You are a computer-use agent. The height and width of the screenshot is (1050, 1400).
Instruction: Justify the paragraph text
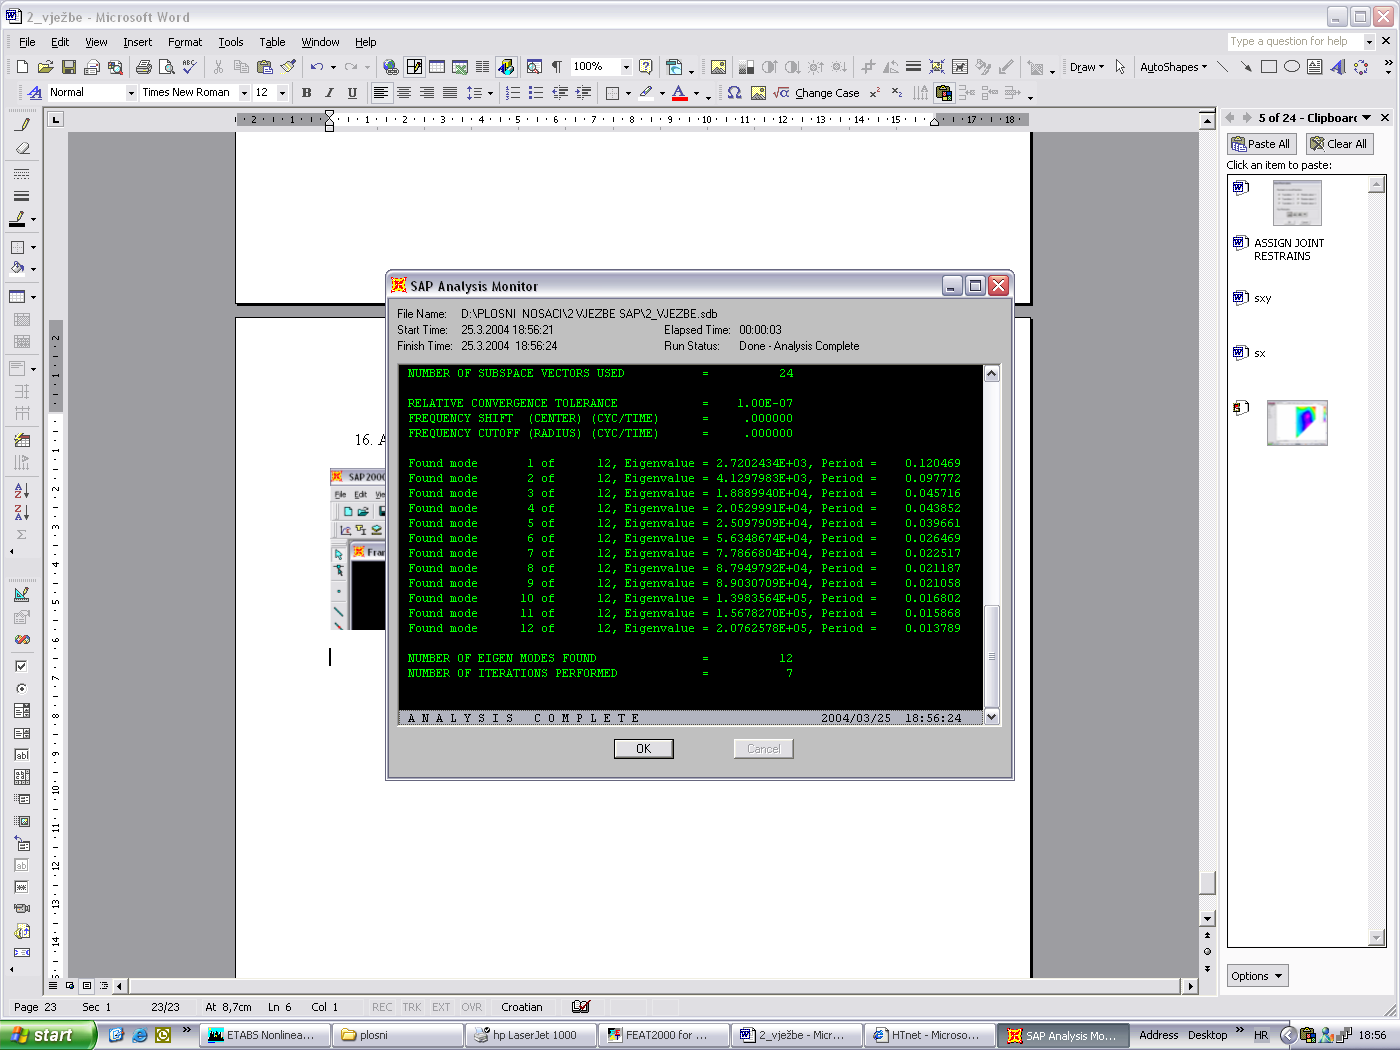tap(450, 93)
